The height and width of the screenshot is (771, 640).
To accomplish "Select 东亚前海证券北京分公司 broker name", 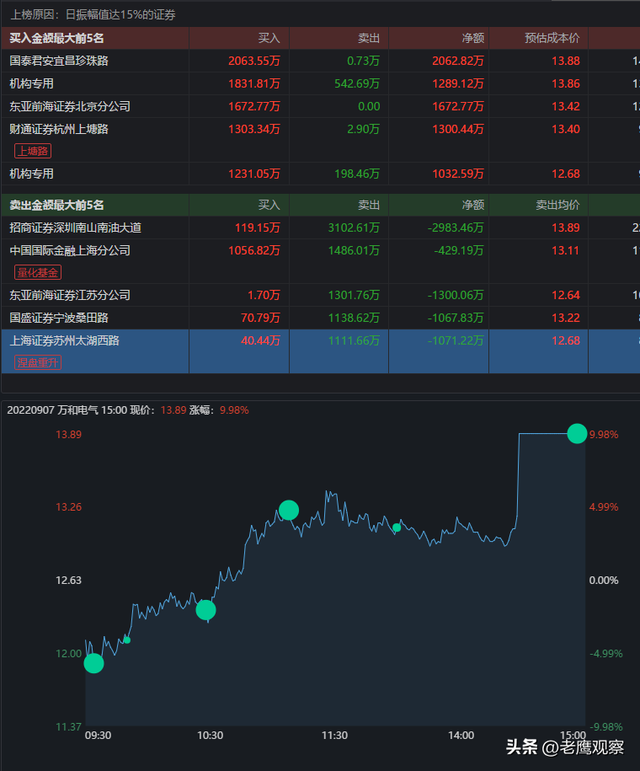I will click(x=70, y=107).
